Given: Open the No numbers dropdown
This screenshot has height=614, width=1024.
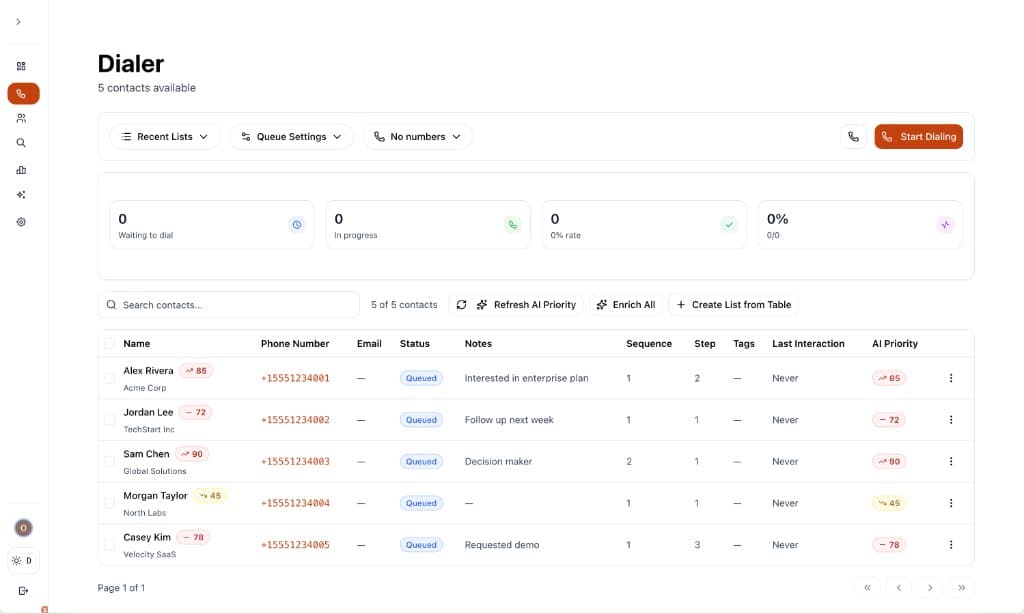Looking at the screenshot, I should (417, 136).
